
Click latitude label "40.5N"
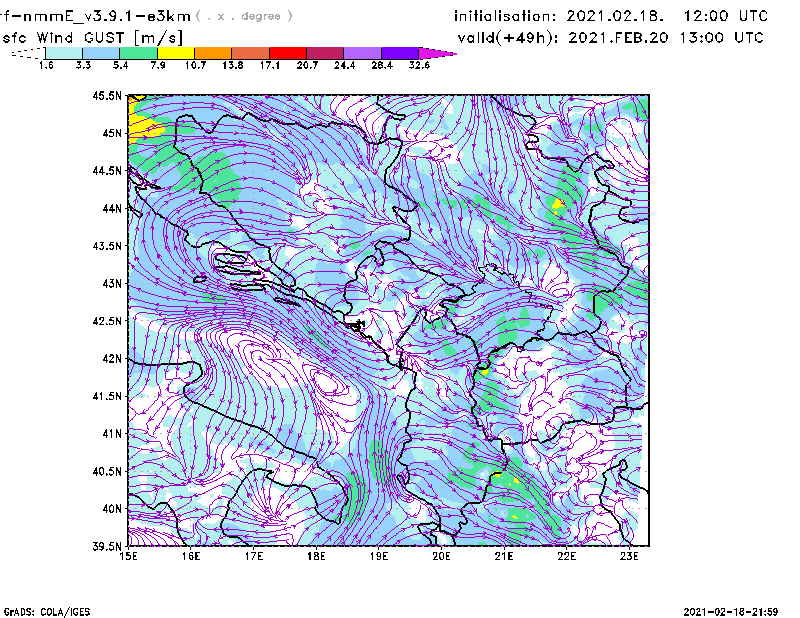click(x=107, y=471)
